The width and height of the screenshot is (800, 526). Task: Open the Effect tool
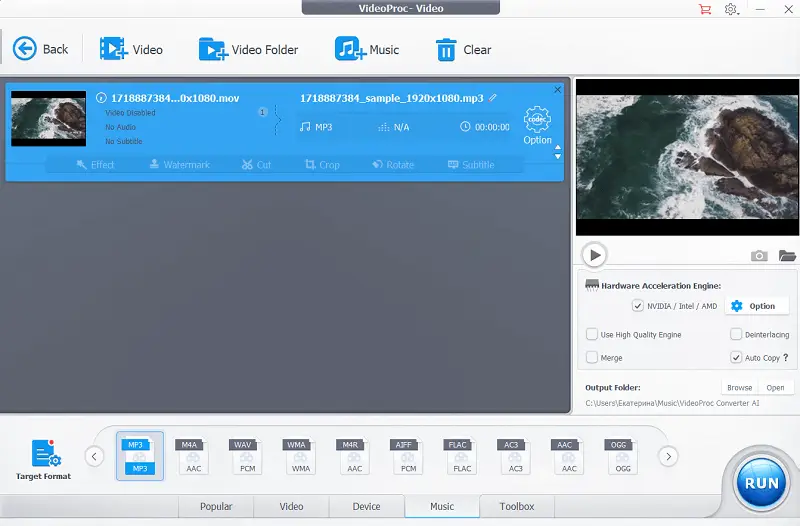tap(95, 165)
